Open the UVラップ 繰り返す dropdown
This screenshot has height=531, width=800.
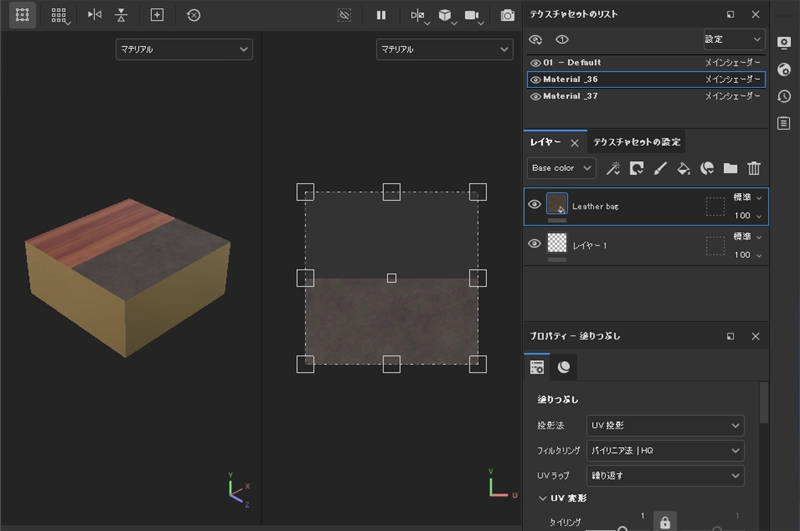(665, 475)
